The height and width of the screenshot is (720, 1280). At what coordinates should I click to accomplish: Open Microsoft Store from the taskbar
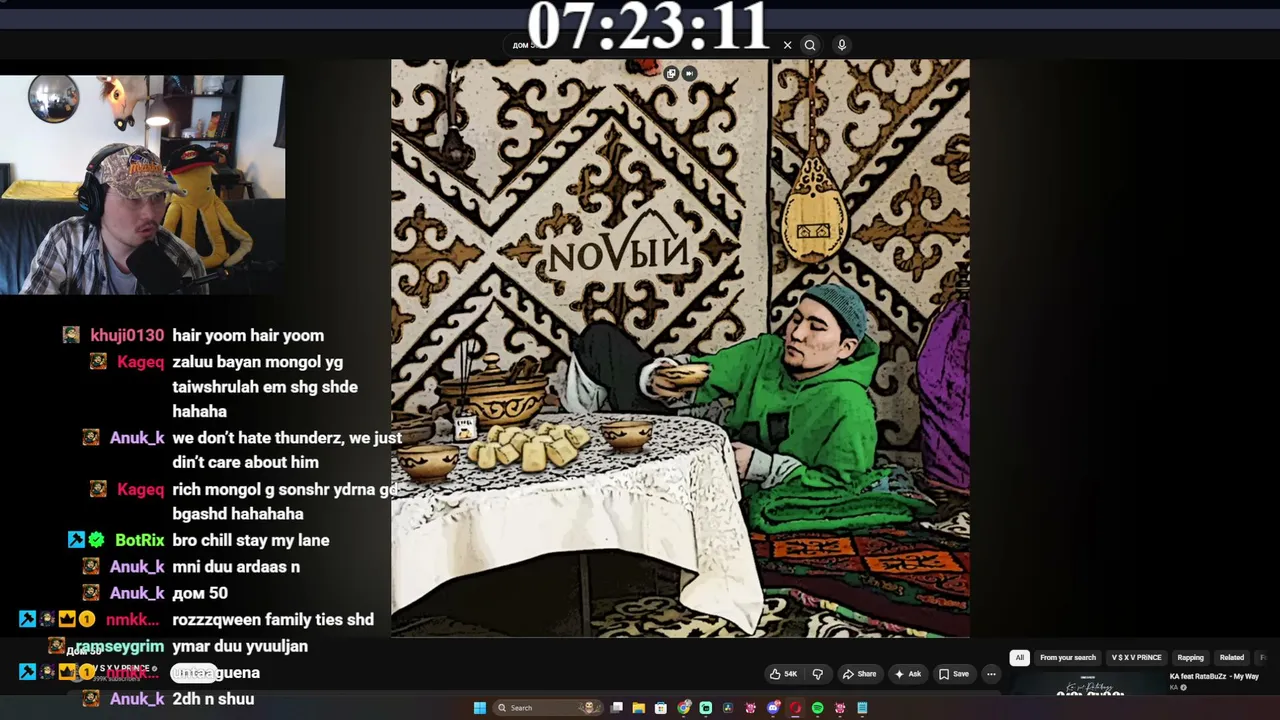click(x=661, y=708)
